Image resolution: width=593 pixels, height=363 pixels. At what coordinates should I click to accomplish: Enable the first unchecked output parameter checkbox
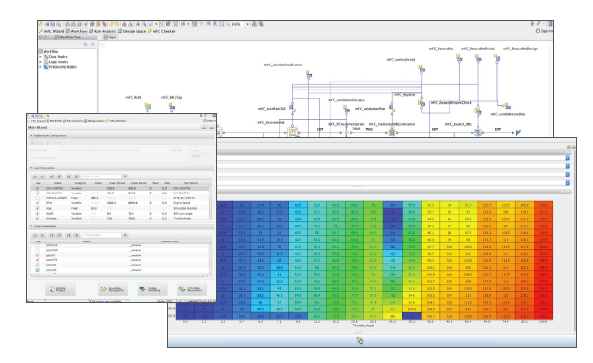pos(37,245)
